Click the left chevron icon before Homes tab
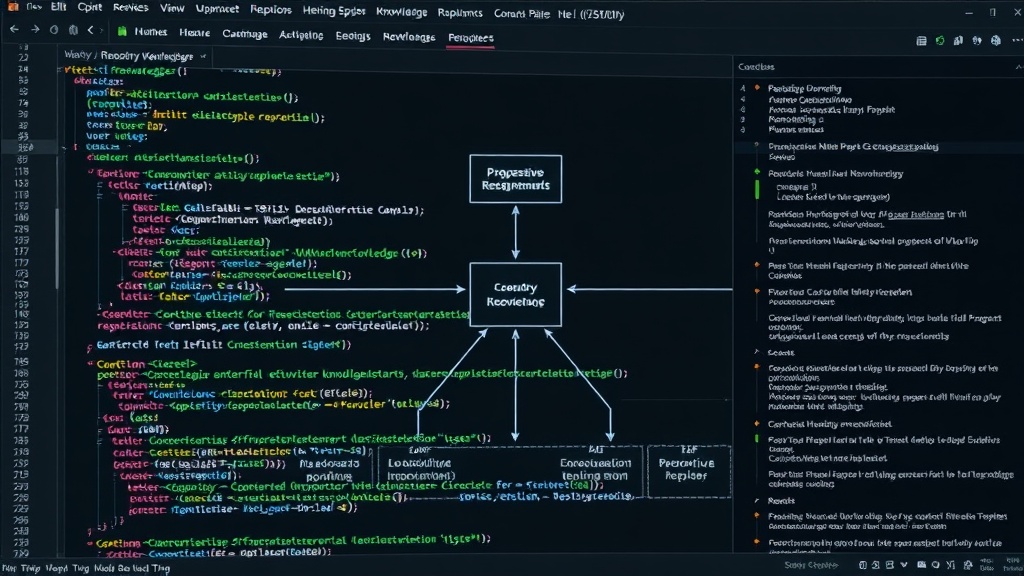 click(91, 30)
